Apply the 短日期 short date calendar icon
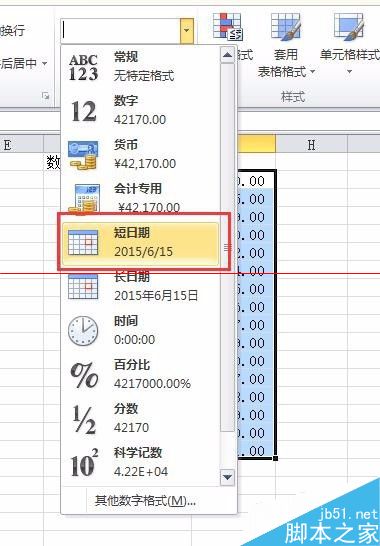The width and height of the screenshot is (380, 546). [x=83, y=242]
